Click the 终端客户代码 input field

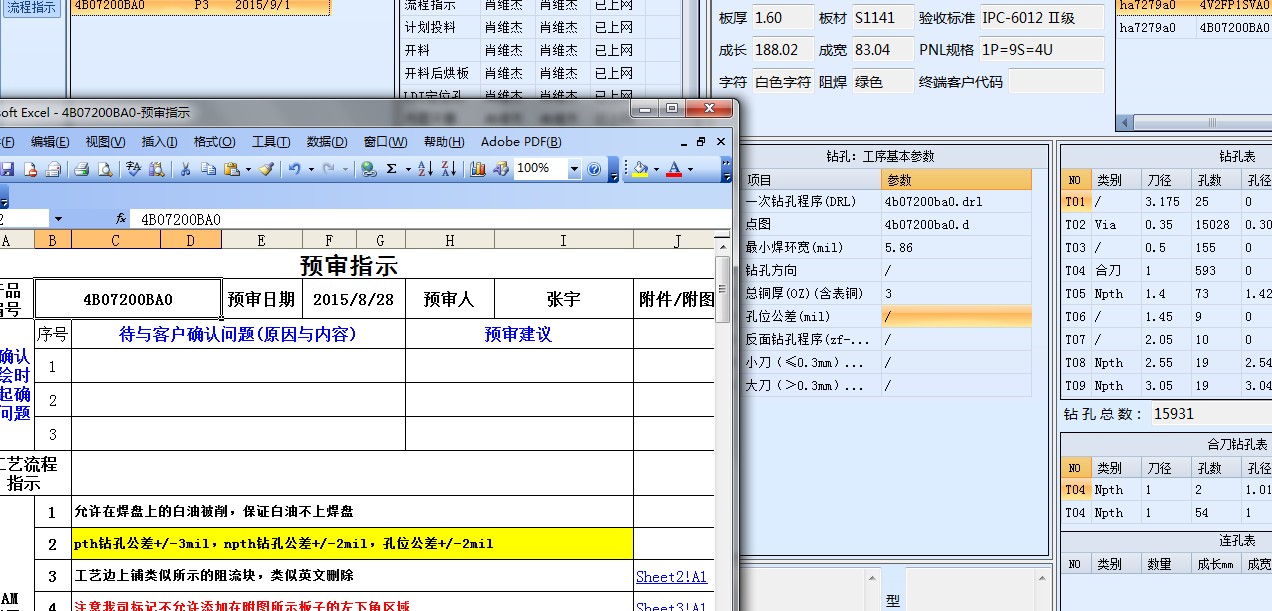click(x=1056, y=81)
